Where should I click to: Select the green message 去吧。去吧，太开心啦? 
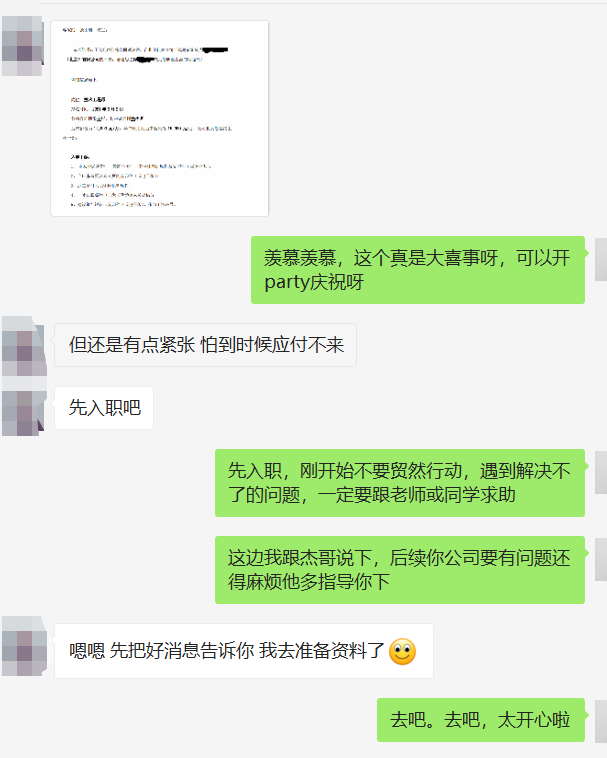481,720
